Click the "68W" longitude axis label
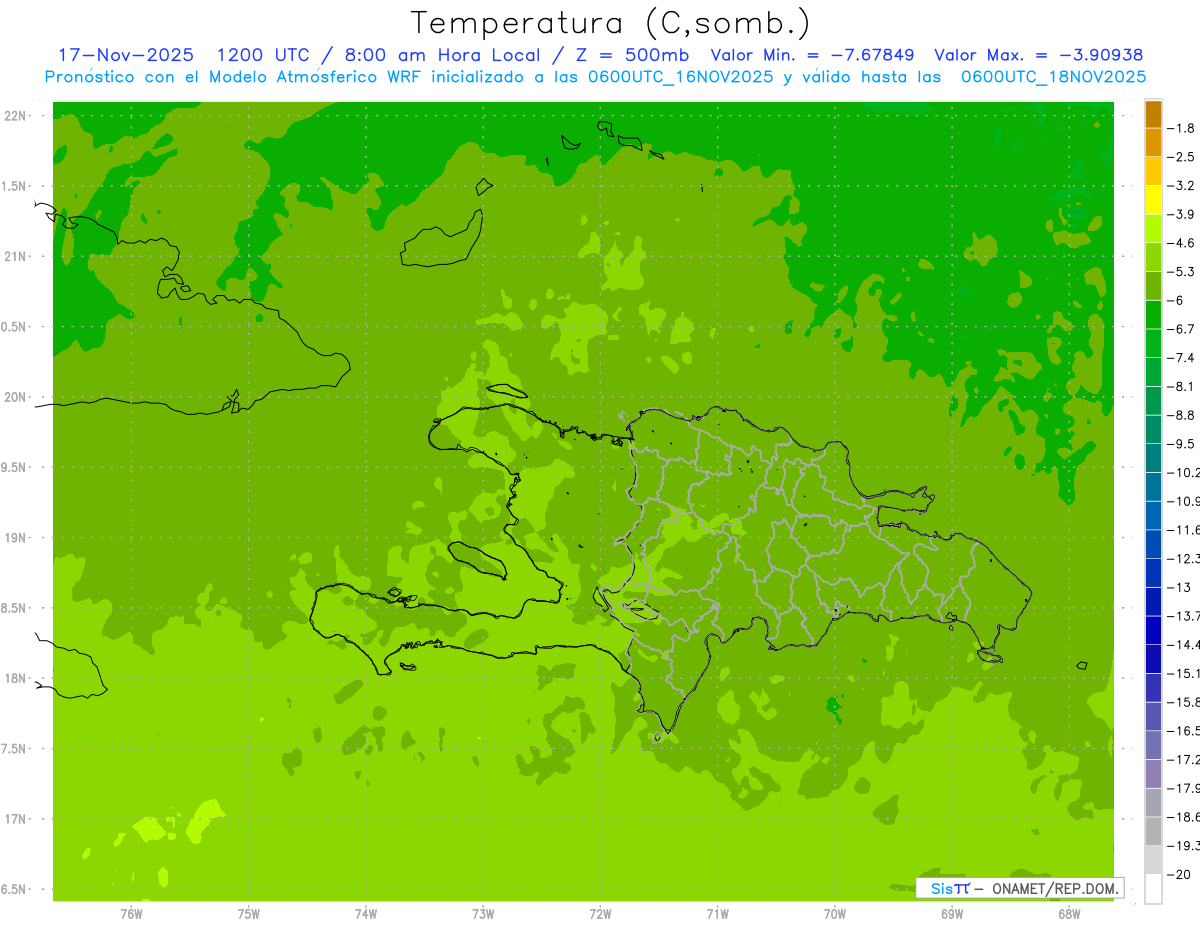The width and height of the screenshot is (1200, 927). 1069,914
